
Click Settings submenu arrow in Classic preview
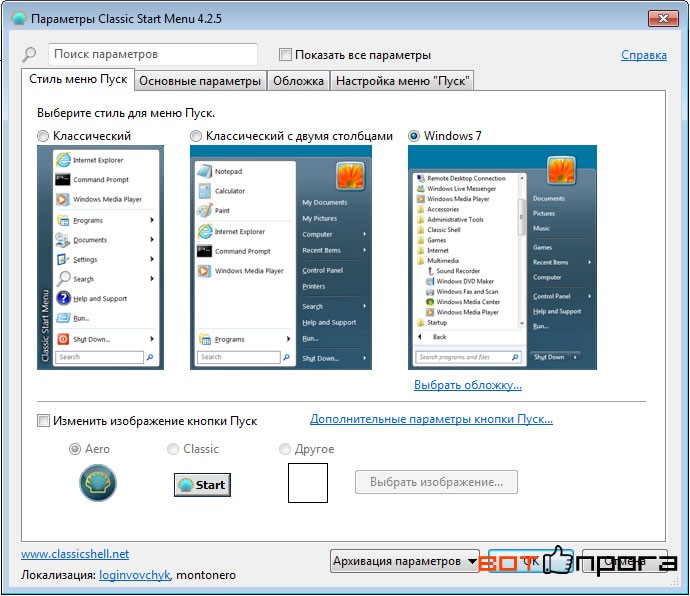pos(152,259)
